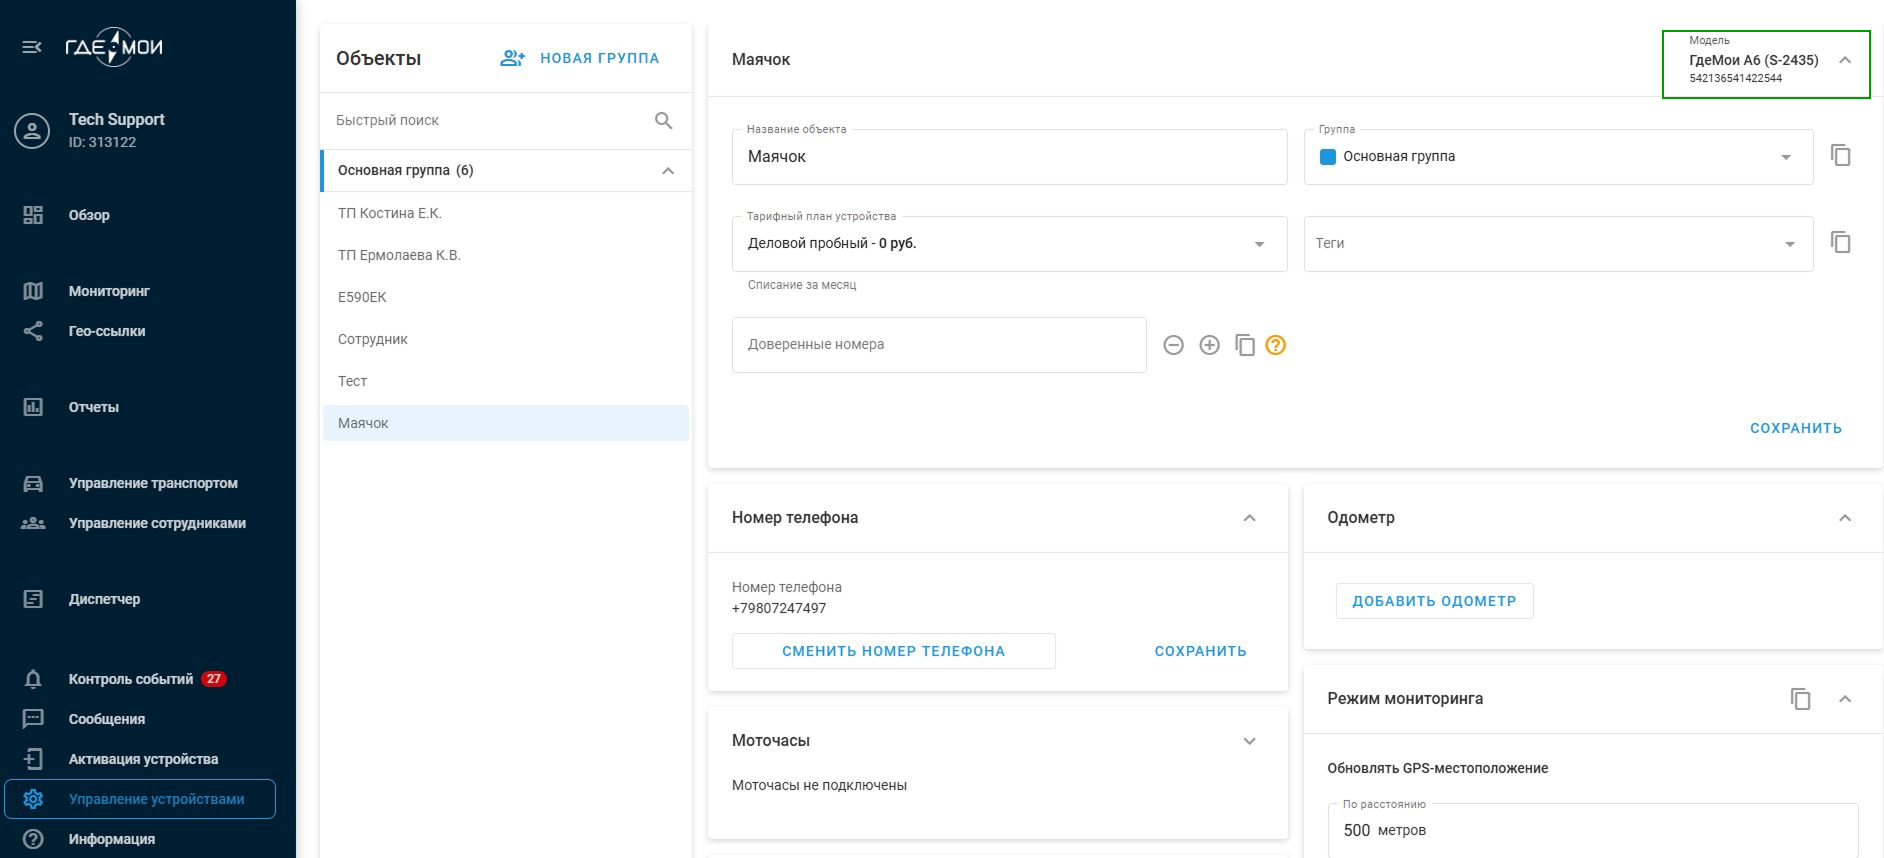Click the copy icon next to Теги field

tap(1840, 243)
